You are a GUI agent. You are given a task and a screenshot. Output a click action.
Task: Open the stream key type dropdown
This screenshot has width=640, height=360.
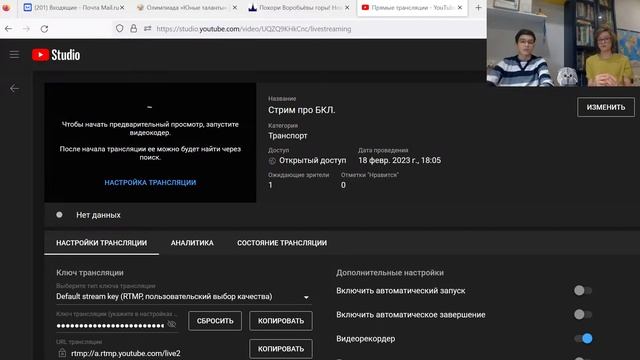184,297
